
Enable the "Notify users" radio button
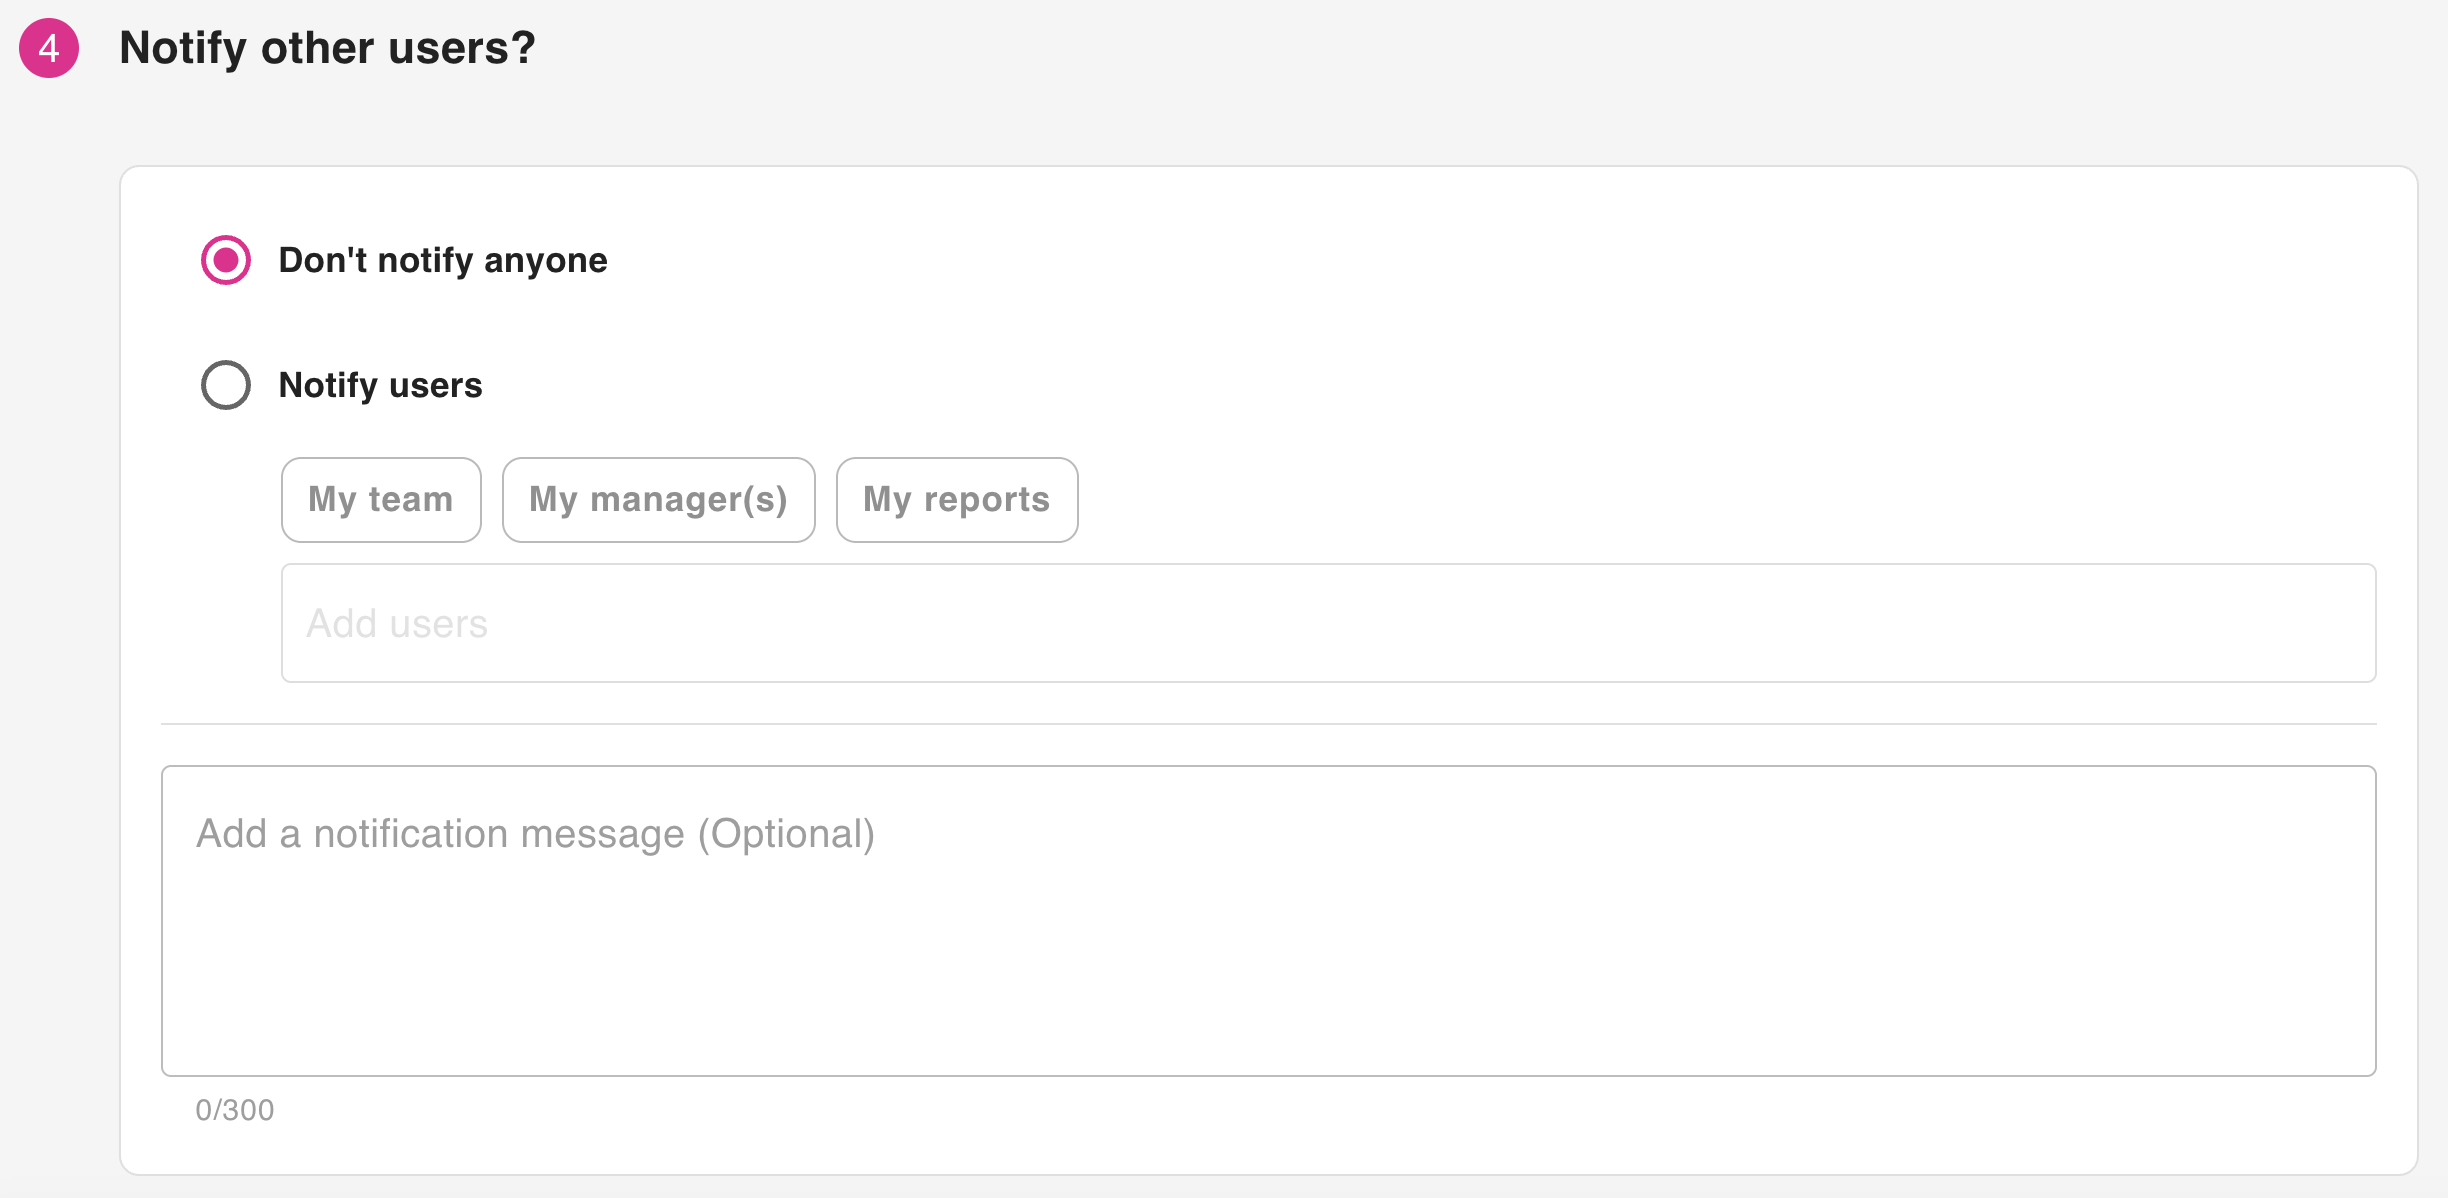tap(226, 385)
